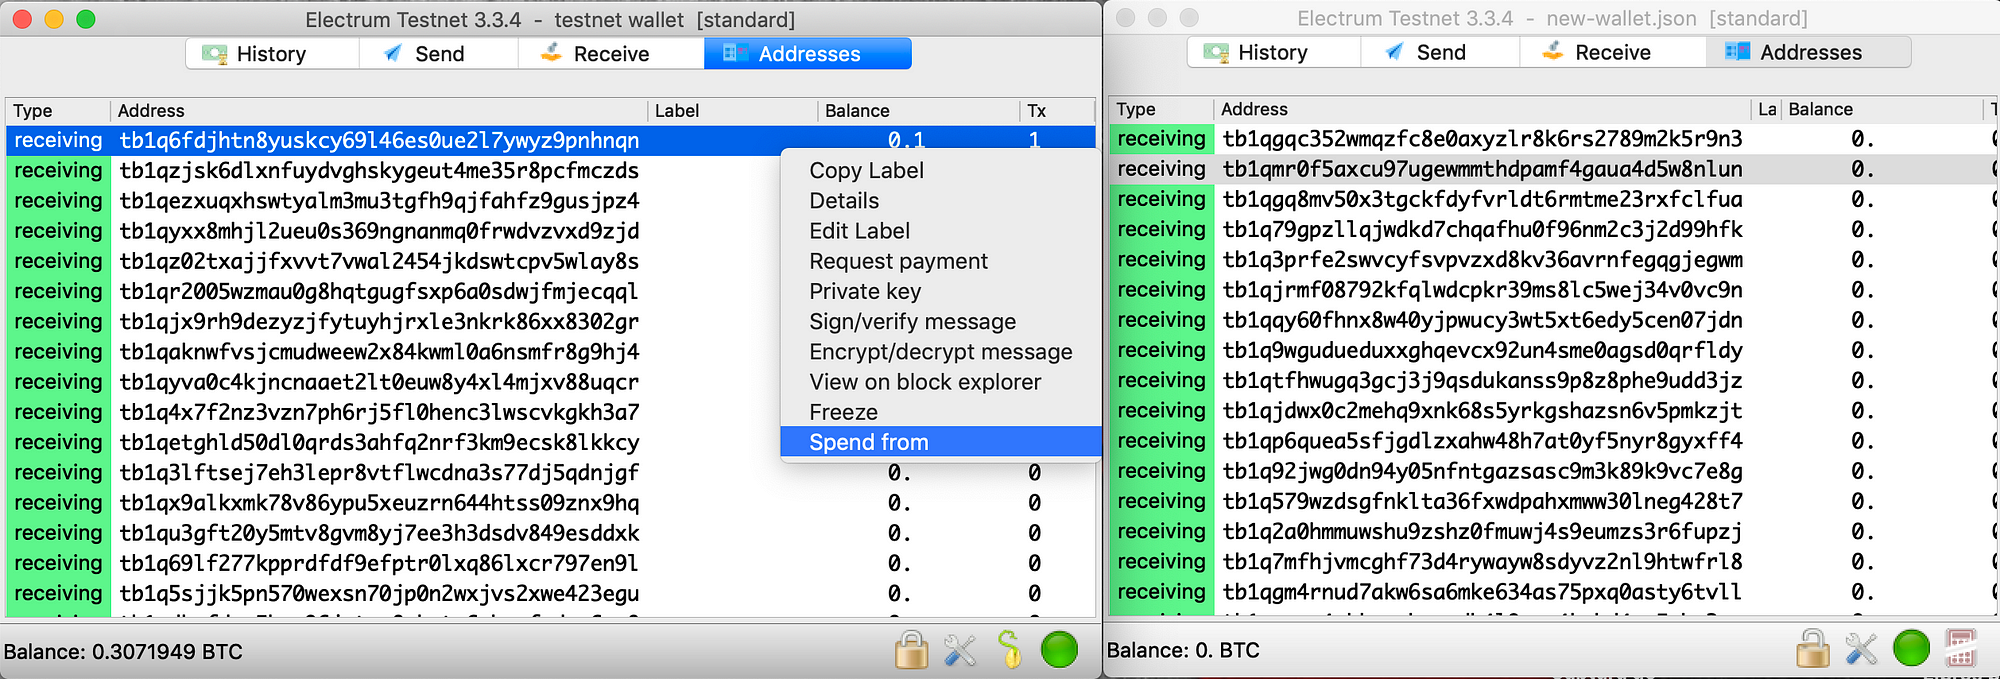Viewport: 2000px width, 679px height.
Task: Open network green circle in new-wallet.json window
Action: pyautogui.click(x=1911, y=648)
